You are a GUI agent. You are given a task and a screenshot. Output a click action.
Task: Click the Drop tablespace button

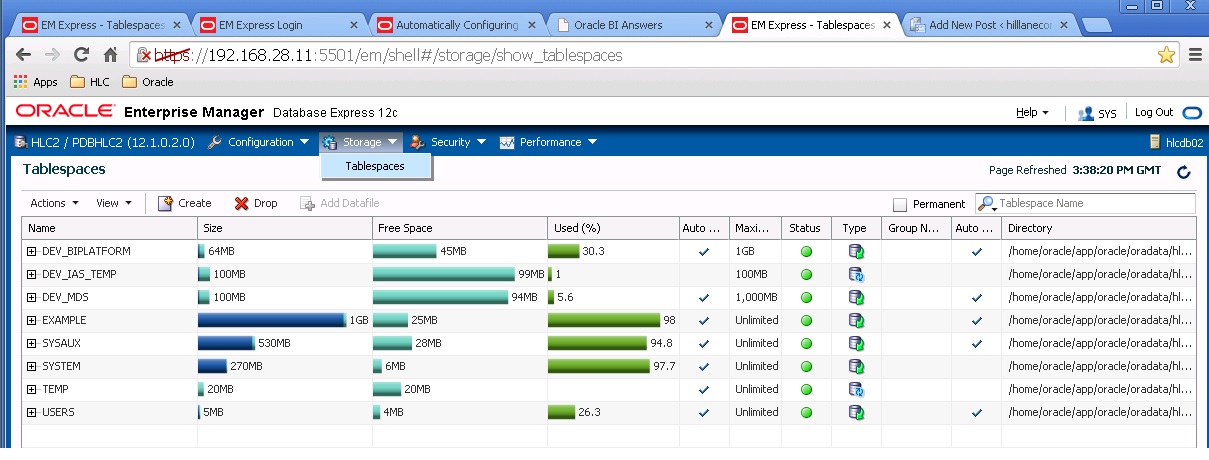[256, 203]
